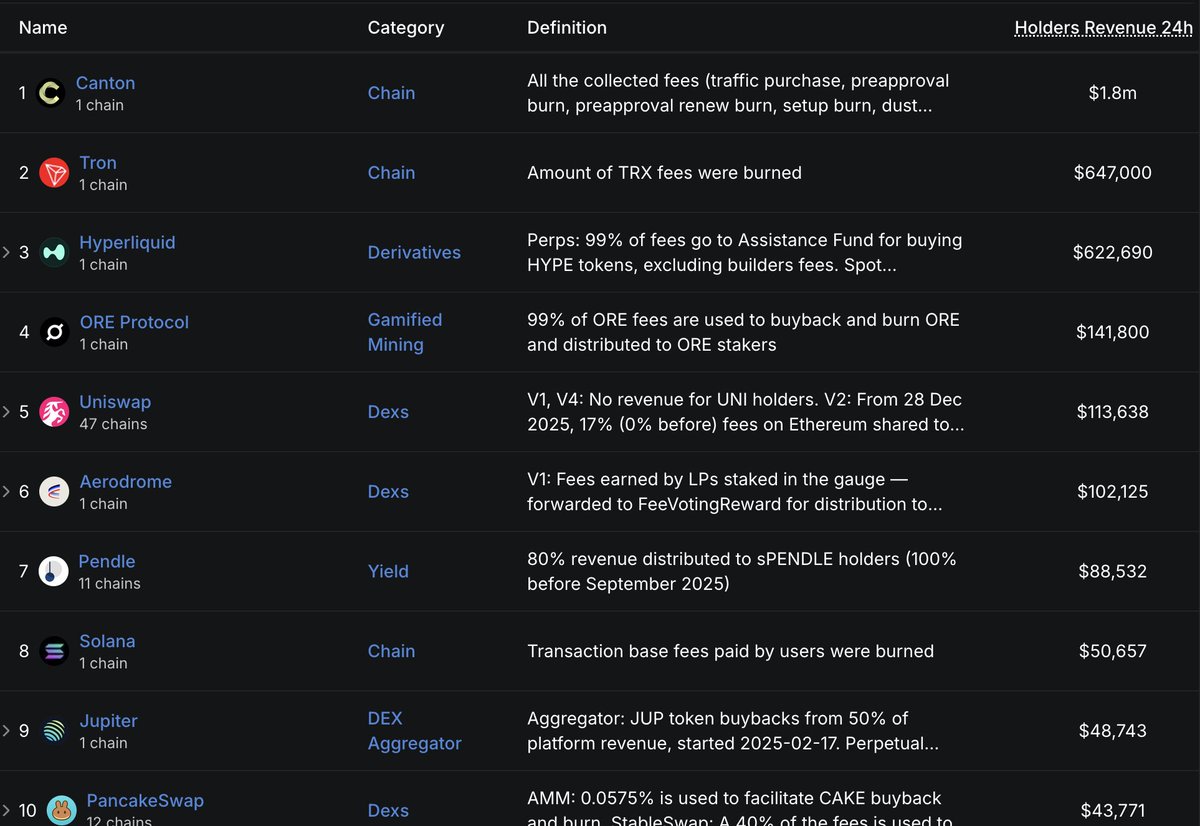Click Uniswap's "V1, V4: No revenue" definition
This screenshot has width=1200, height=826.
746,412
